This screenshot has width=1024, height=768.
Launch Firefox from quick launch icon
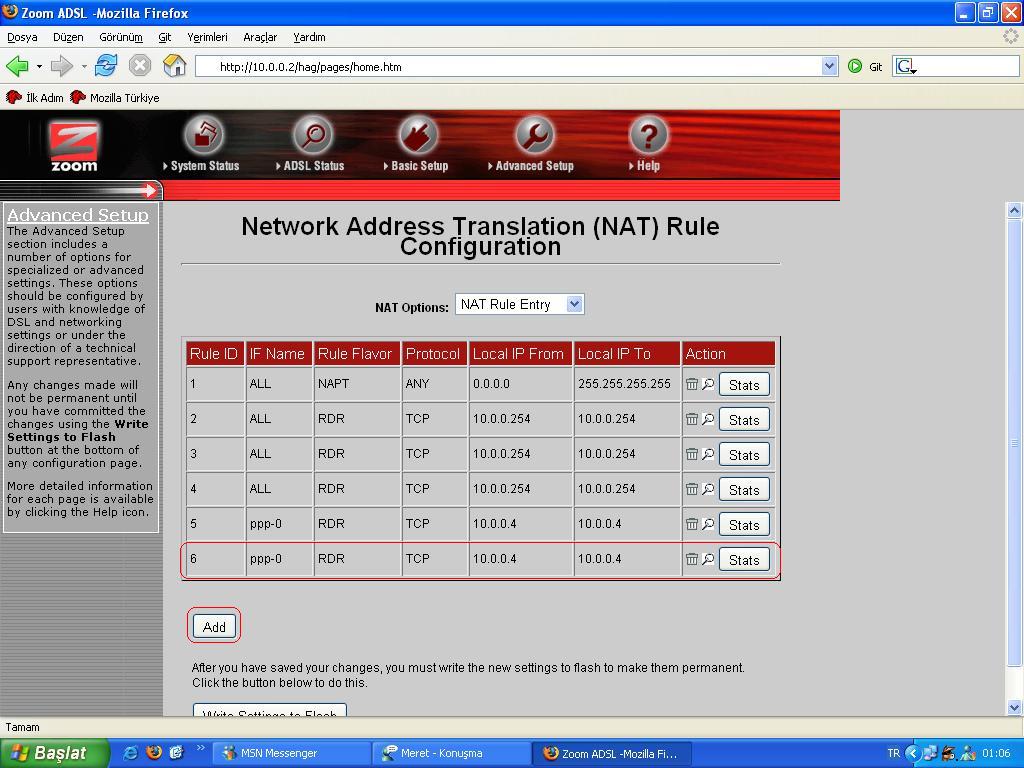pos(154,752)
